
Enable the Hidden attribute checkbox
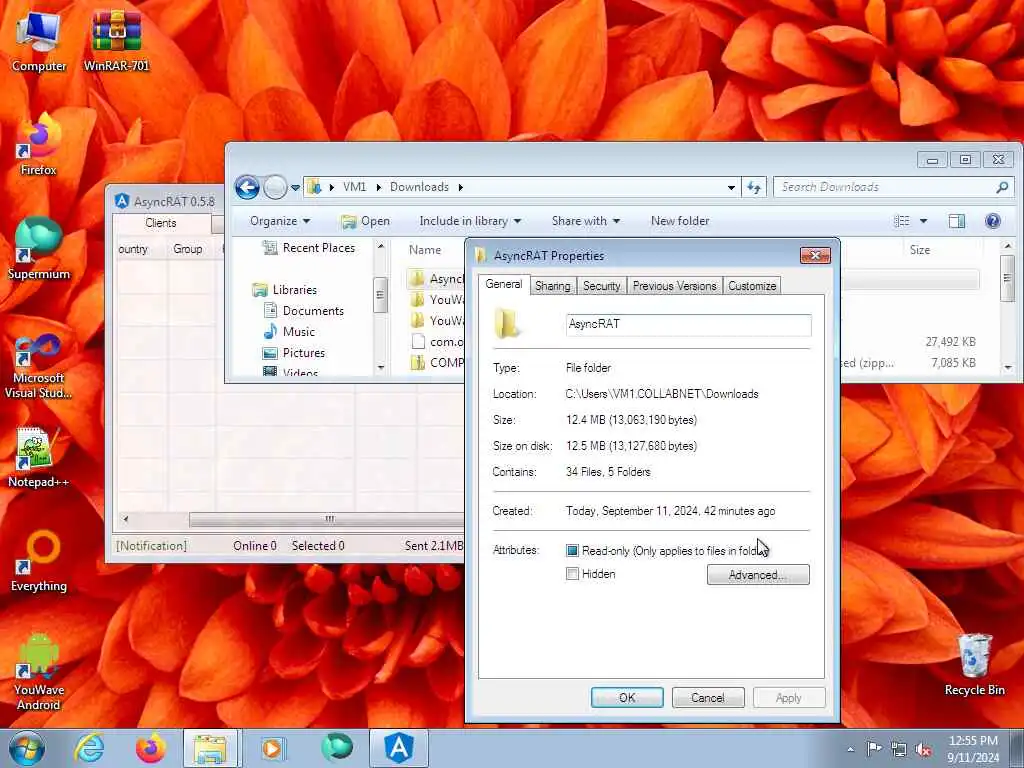pyautogui.click(x=572, y=574)
